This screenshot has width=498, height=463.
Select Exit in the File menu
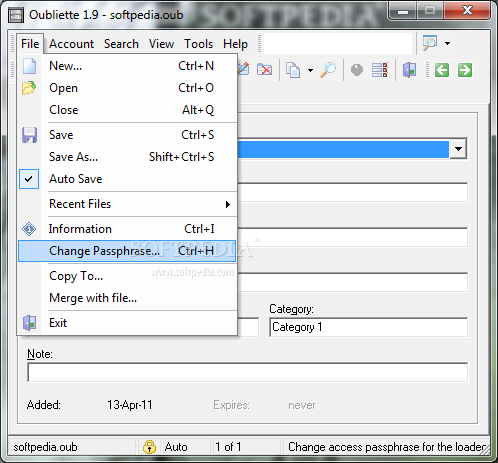(x=128, y=323)
